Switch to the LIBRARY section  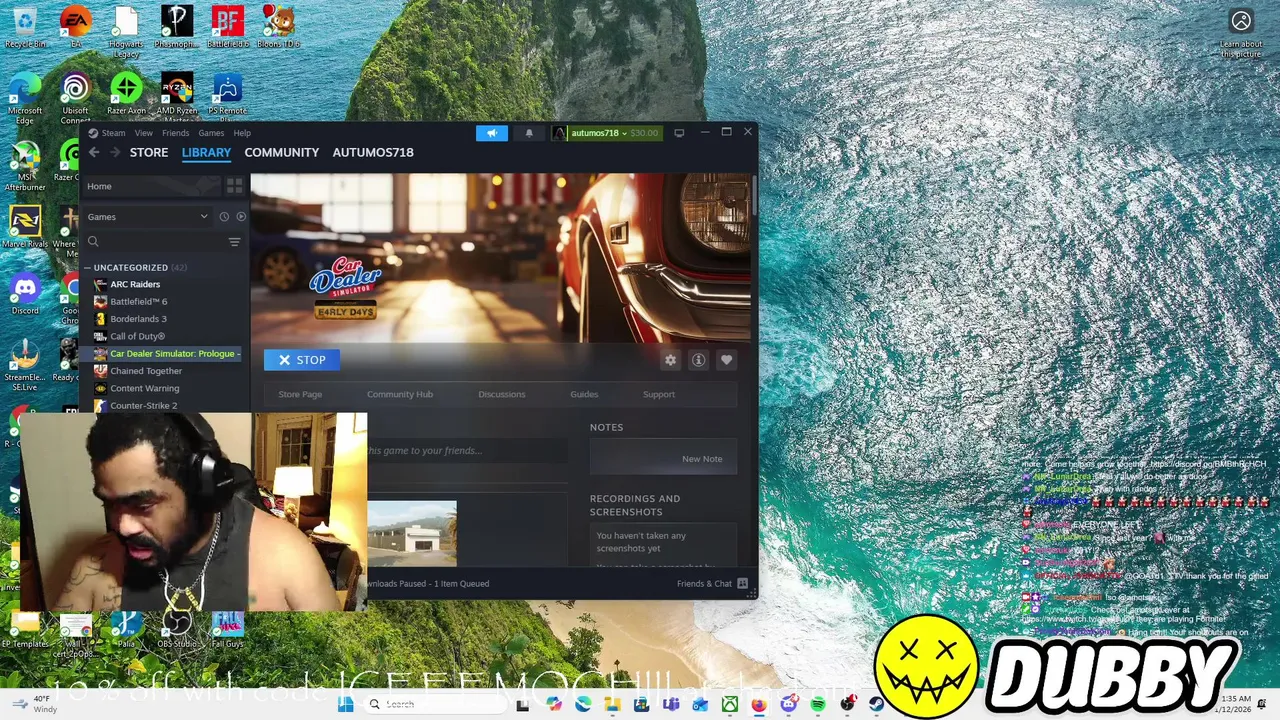point(206,152)
